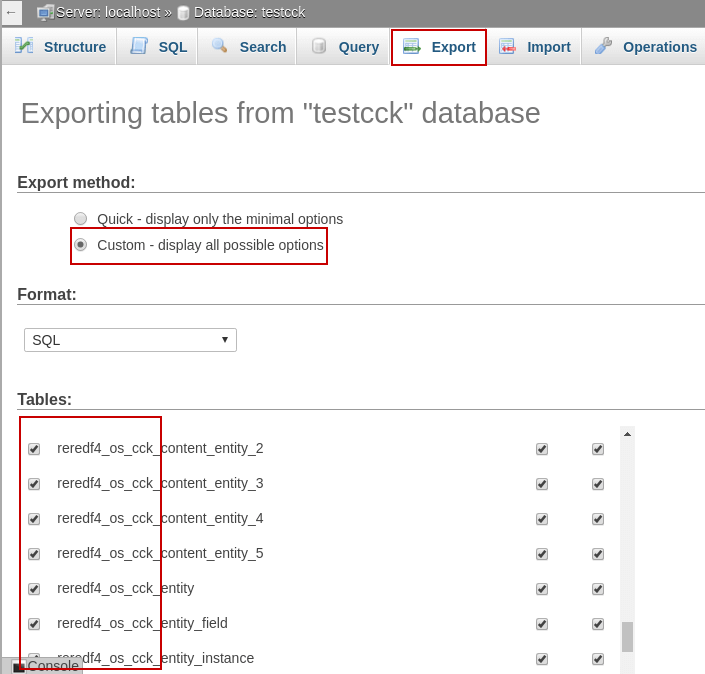705x674 pixels.
Task: Select the Quick export method radio
Action: point(81,219)
